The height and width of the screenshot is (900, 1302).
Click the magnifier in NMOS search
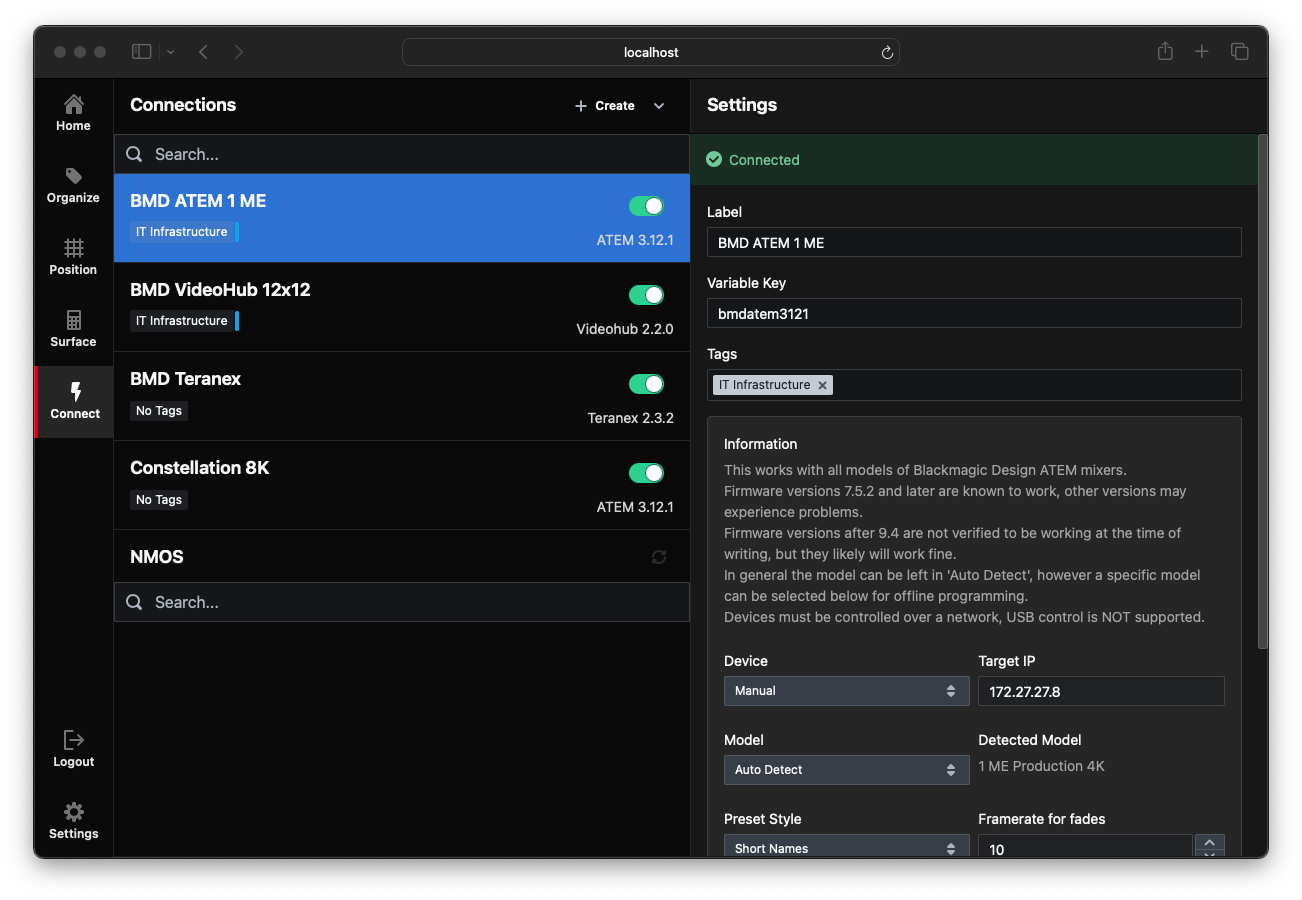point(134,602)
